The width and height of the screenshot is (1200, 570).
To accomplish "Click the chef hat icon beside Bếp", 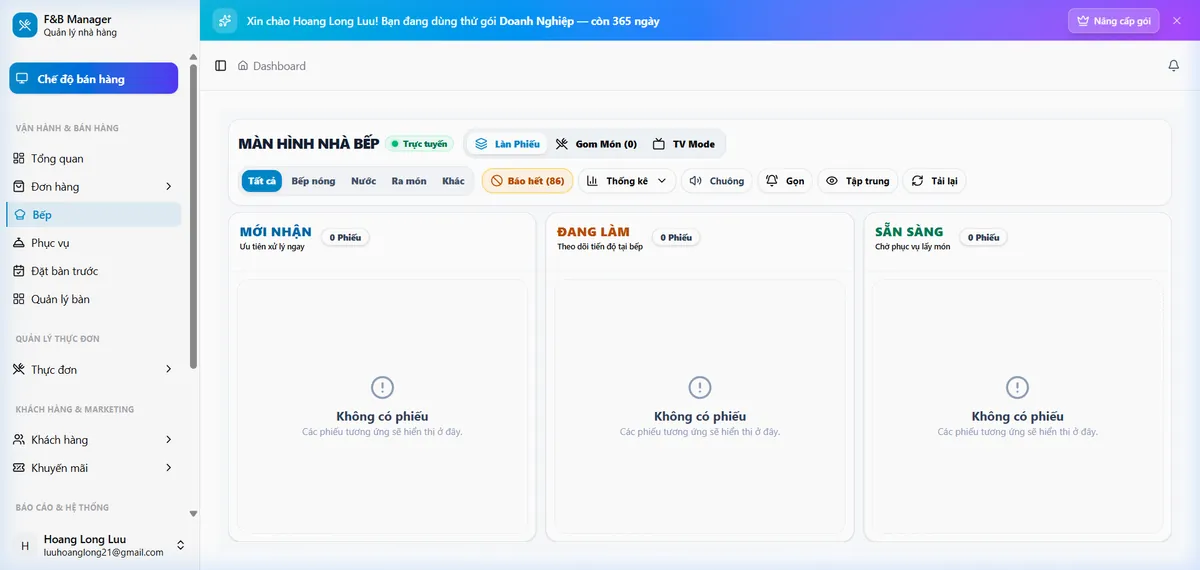I will coord(19,214).
